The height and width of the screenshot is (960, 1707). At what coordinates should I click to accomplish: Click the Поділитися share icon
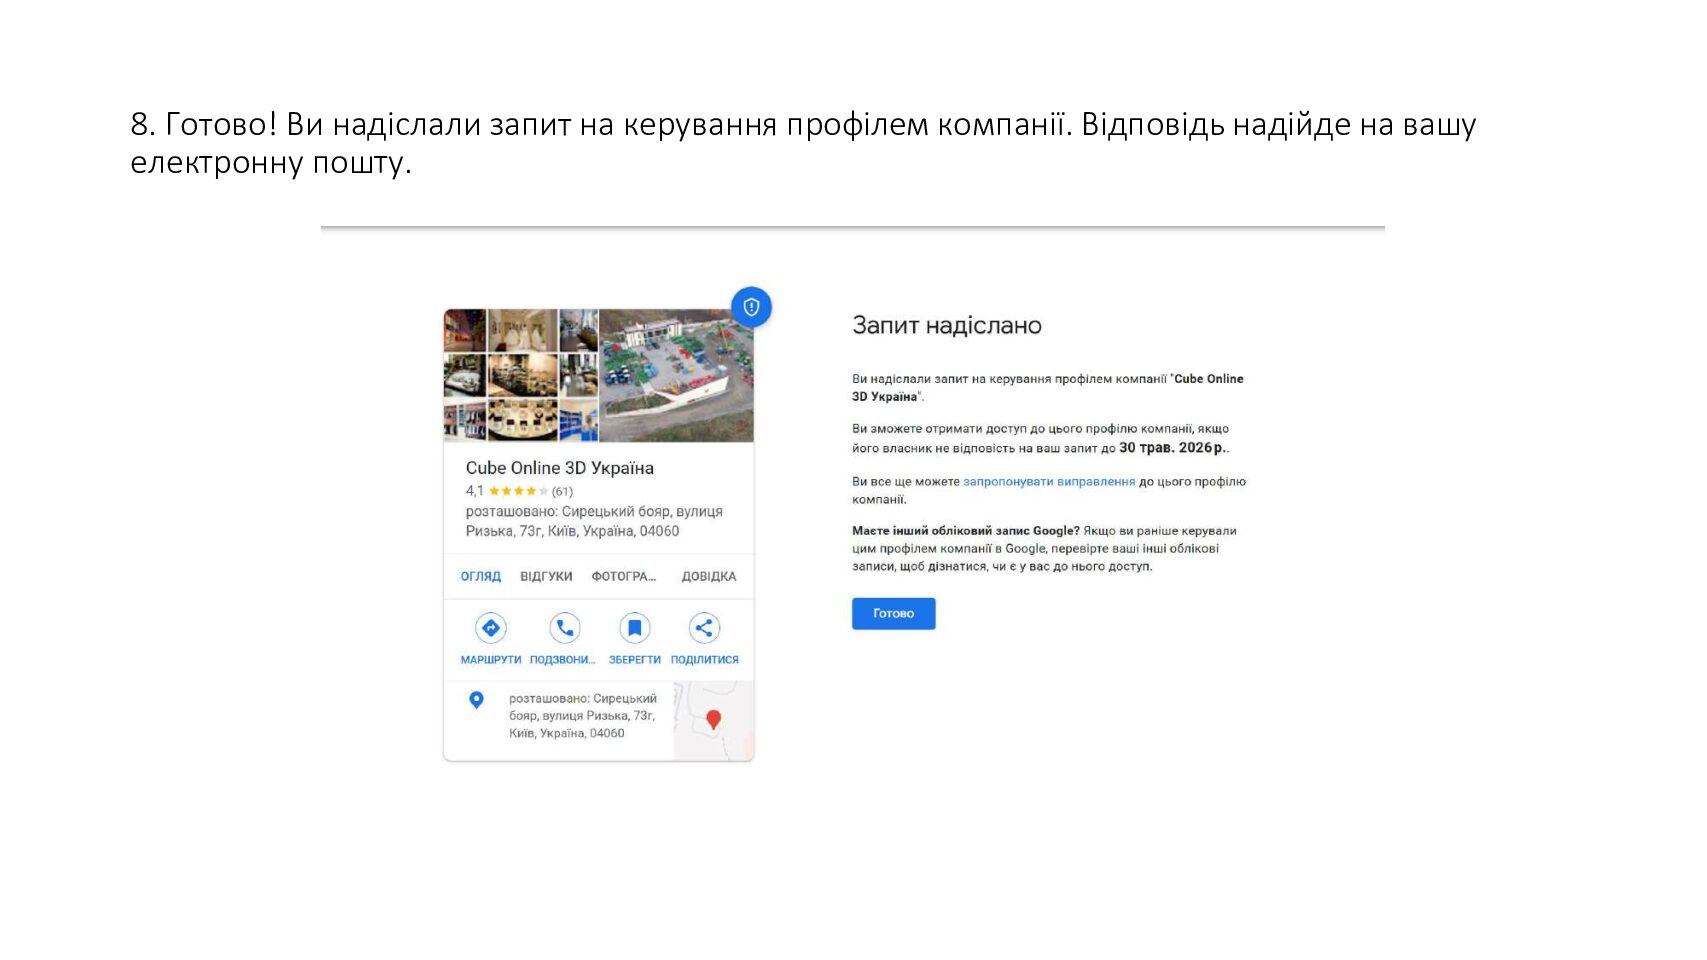[704, 628]
